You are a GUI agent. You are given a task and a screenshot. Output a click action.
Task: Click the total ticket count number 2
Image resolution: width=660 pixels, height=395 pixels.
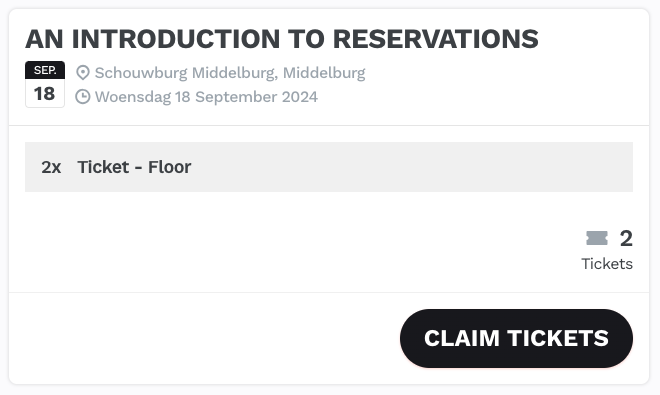point(626,238)
